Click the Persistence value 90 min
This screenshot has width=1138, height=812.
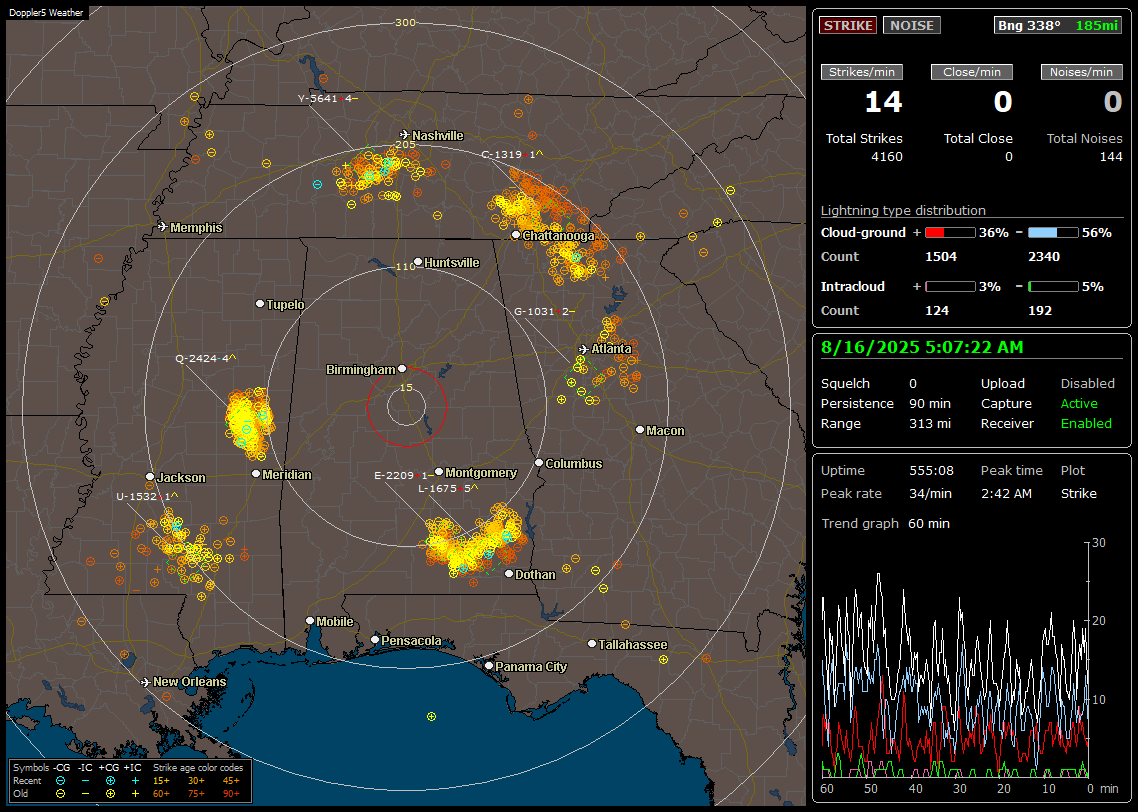tap(930, 403)
